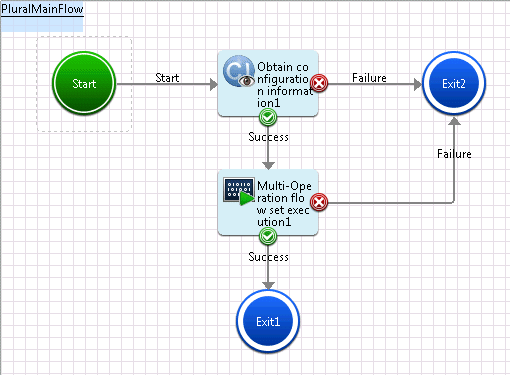This screenshot has height=375, width=510.
Task: Click the Multi-Operation flow set execution1 icon
Action: [239, 191]
